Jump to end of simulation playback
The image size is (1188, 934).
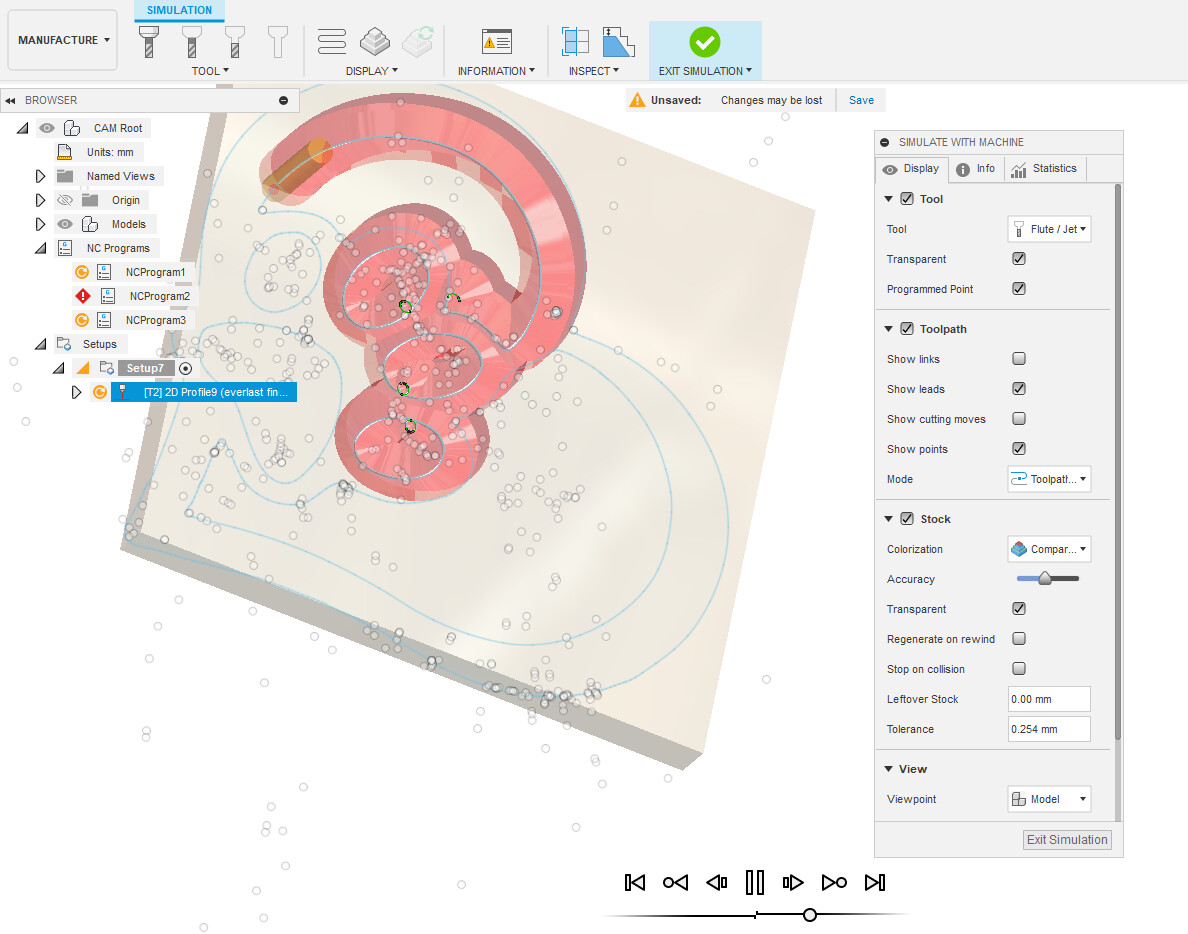875,882
